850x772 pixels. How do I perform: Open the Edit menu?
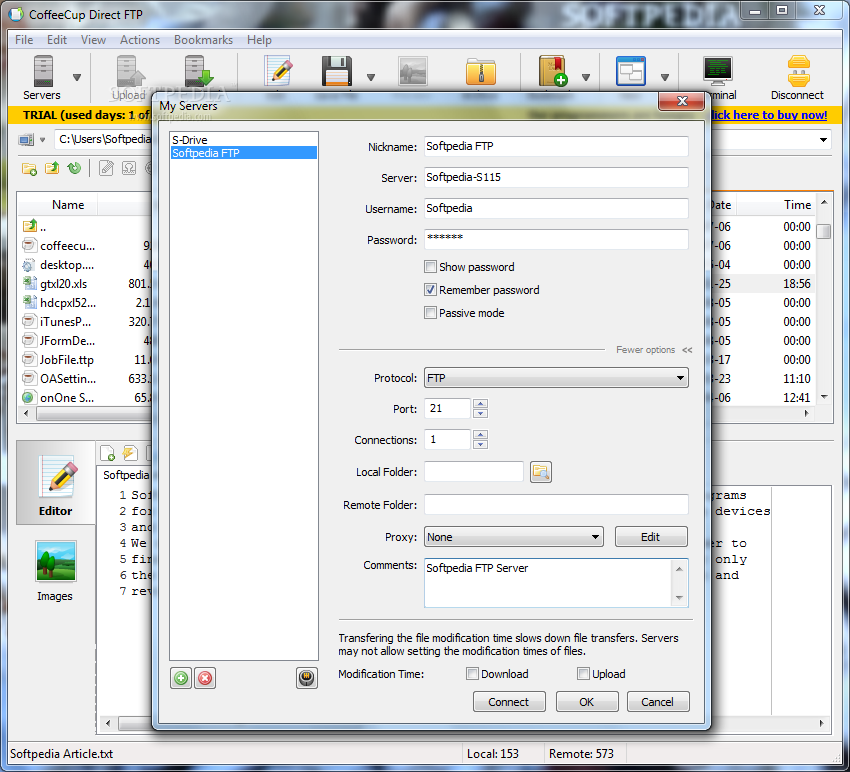pyautogui.click(x=56, y=40)
